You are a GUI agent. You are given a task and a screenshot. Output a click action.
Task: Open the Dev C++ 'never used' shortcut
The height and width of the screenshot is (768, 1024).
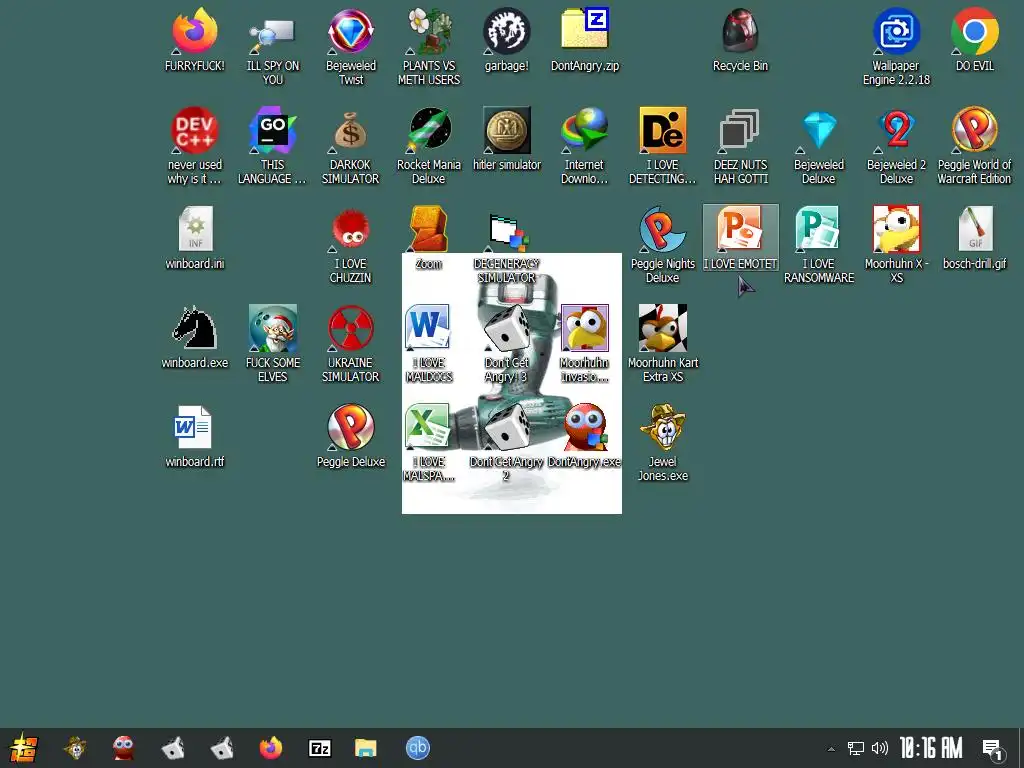click(x=195, y=146)
